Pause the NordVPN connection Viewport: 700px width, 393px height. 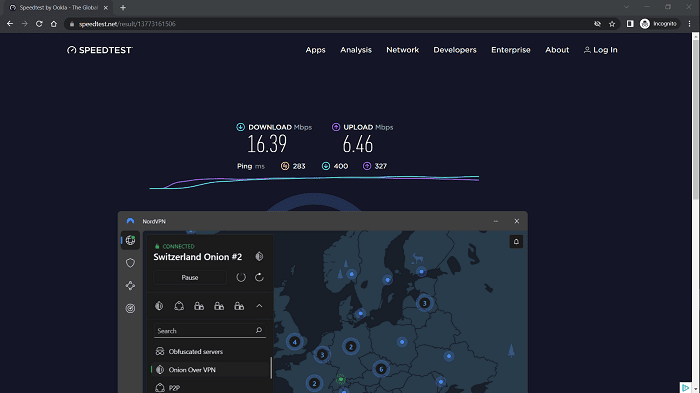(x=190, y=277)
